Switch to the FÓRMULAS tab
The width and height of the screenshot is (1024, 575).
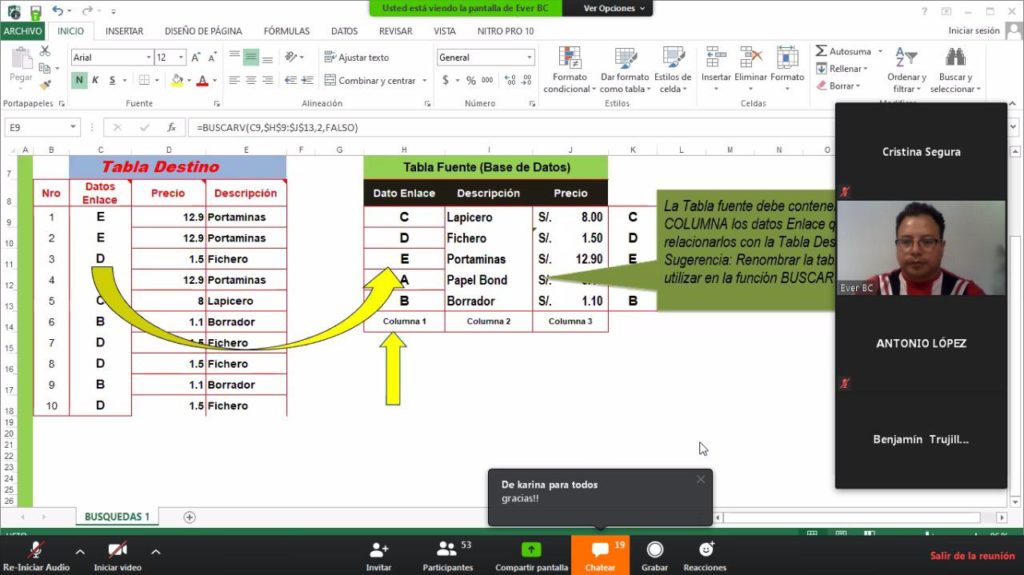[x=287, y=31]
